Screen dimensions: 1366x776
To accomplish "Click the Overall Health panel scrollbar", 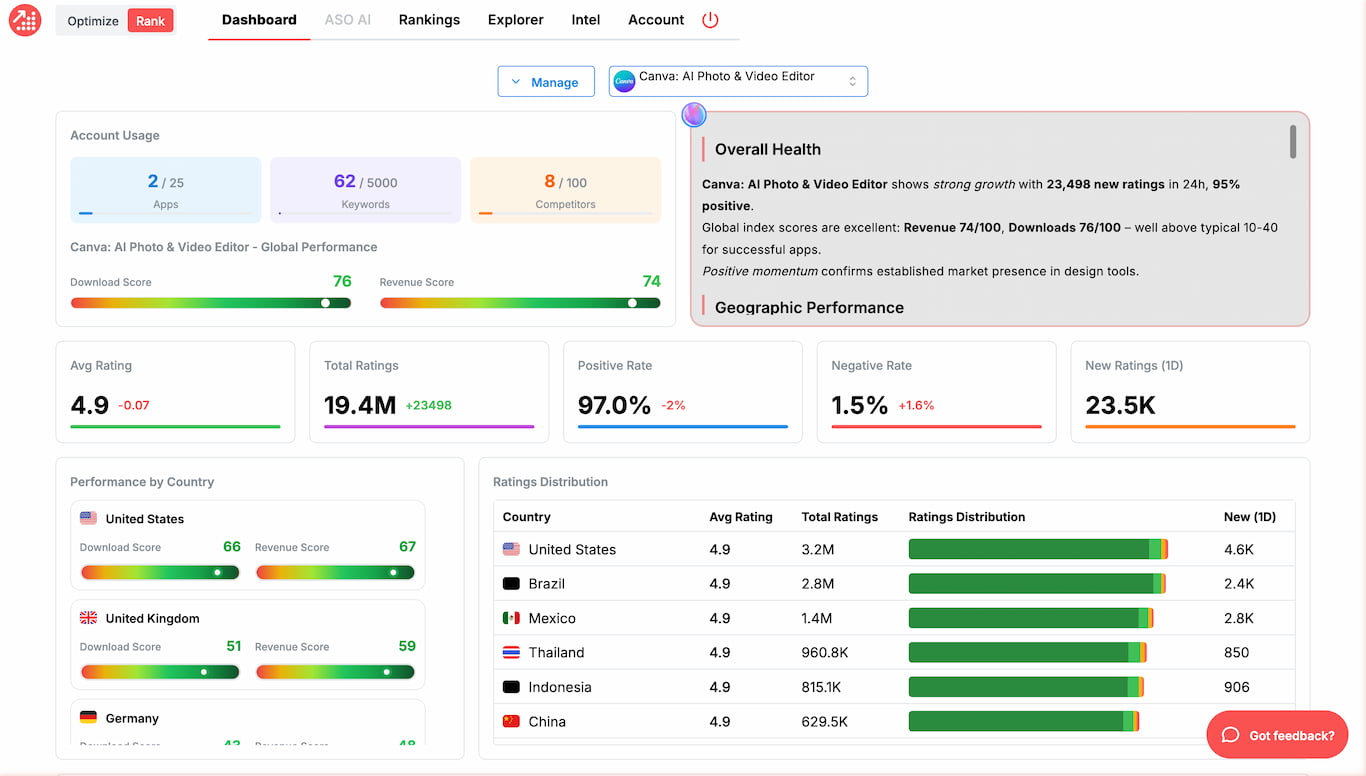I will click(1293, 142).
